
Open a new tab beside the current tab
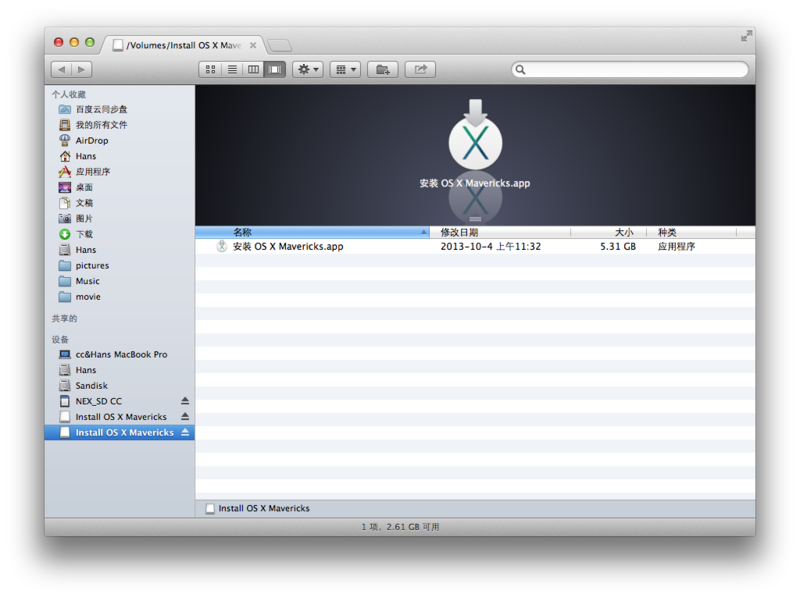pos(280,46)
